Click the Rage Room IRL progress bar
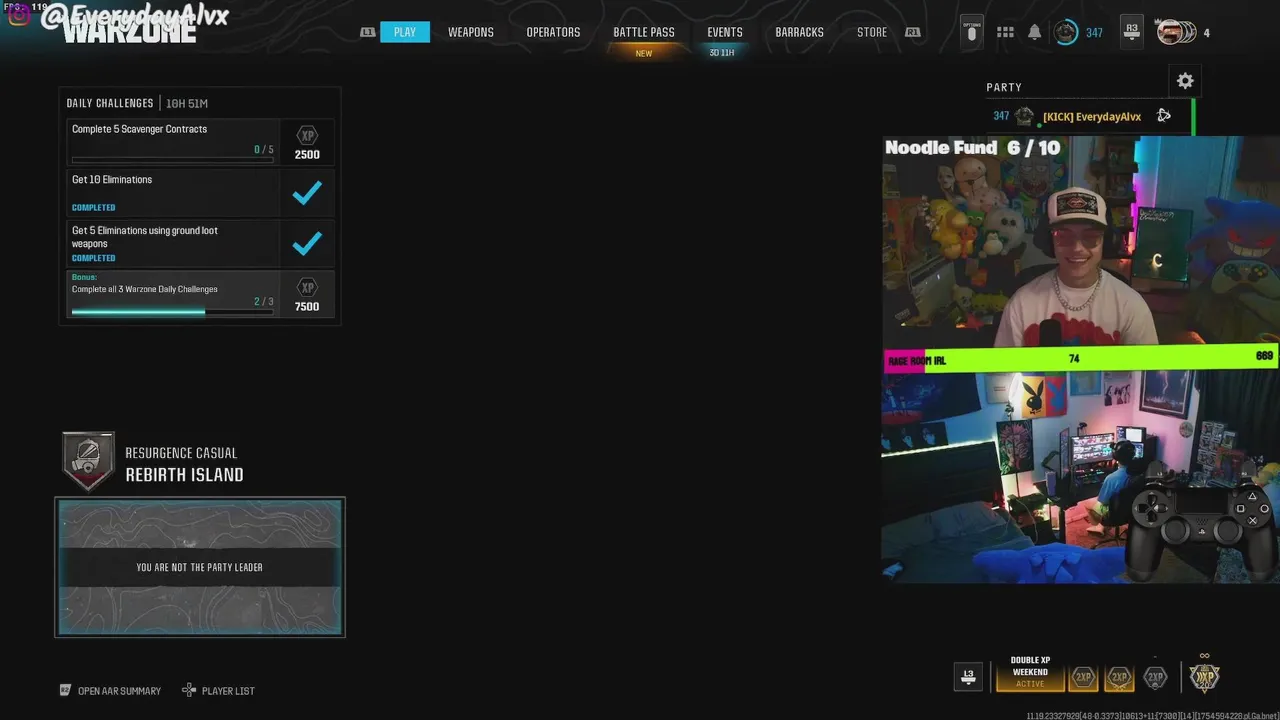1280x720 pixels. (1080, 358)
